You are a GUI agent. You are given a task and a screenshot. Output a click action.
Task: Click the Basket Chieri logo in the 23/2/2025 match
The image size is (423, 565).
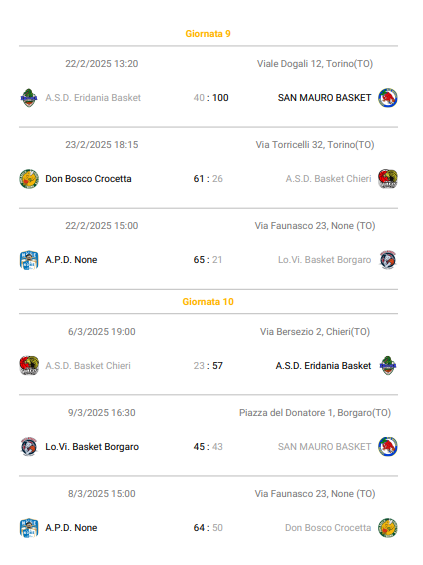[388, 179]
